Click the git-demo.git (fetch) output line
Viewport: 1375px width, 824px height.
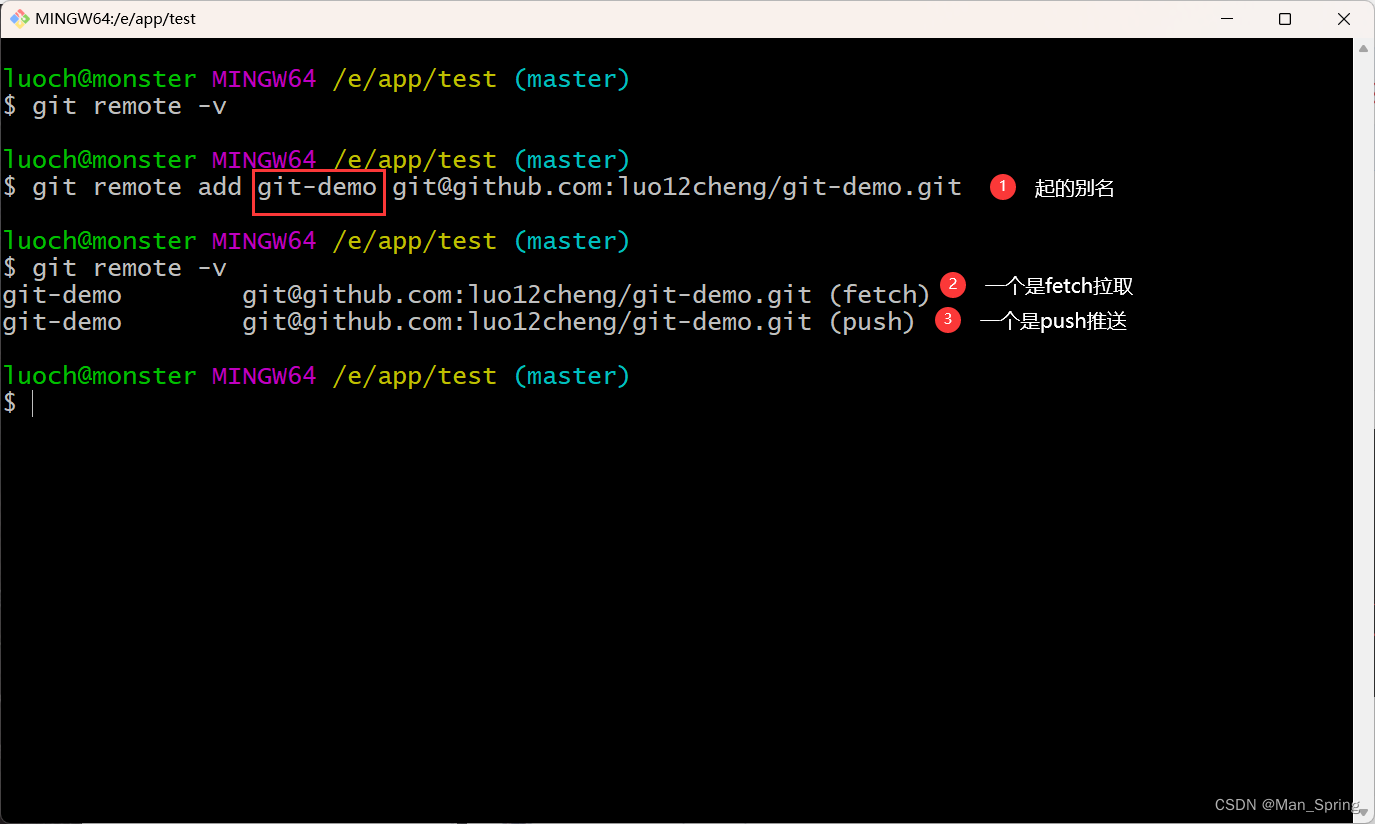(466, 295)
